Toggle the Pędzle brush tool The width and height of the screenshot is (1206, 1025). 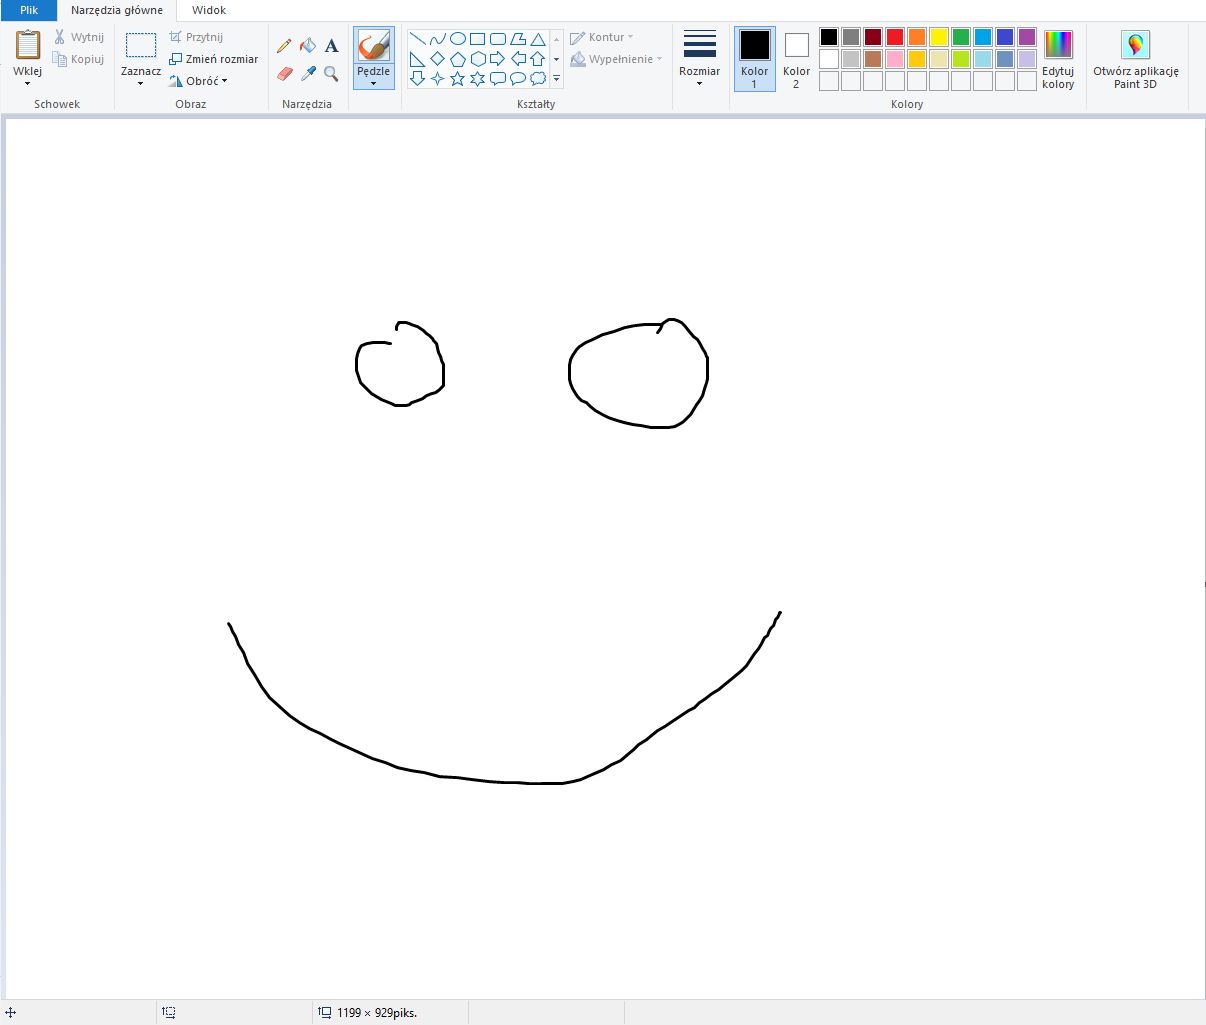373,47
